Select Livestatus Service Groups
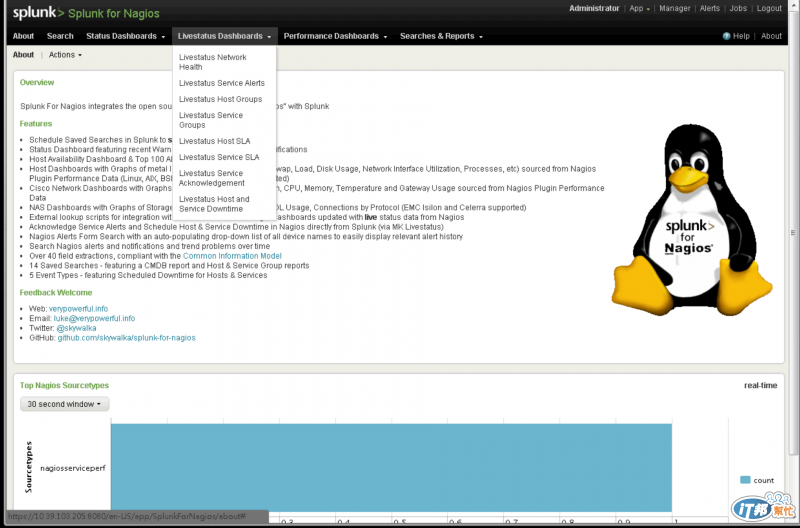This screenshot has height=528, width=800. [x=211, y=120]
